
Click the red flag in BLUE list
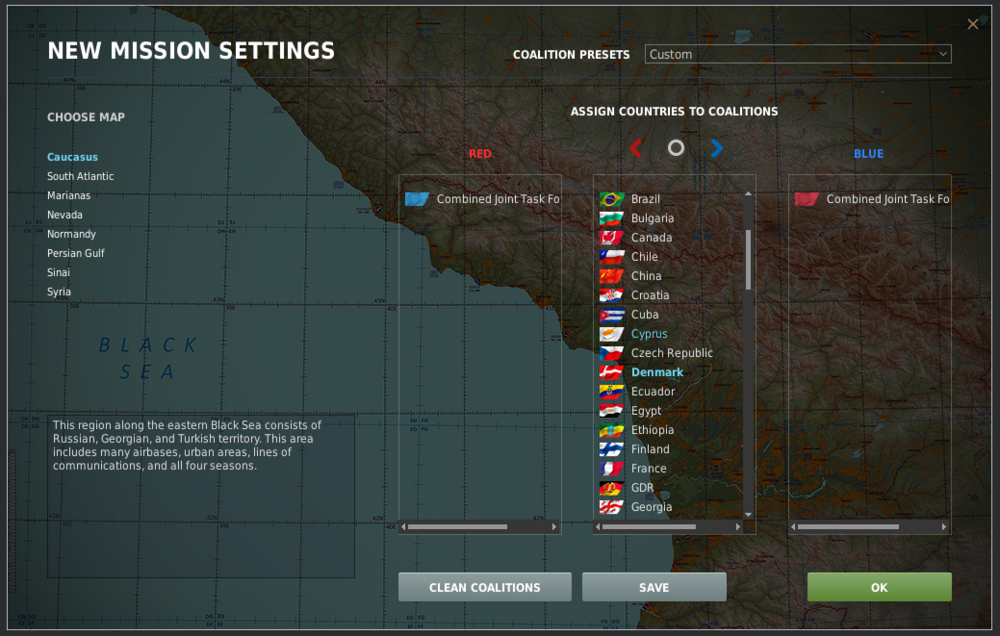[x=806, y=199]
